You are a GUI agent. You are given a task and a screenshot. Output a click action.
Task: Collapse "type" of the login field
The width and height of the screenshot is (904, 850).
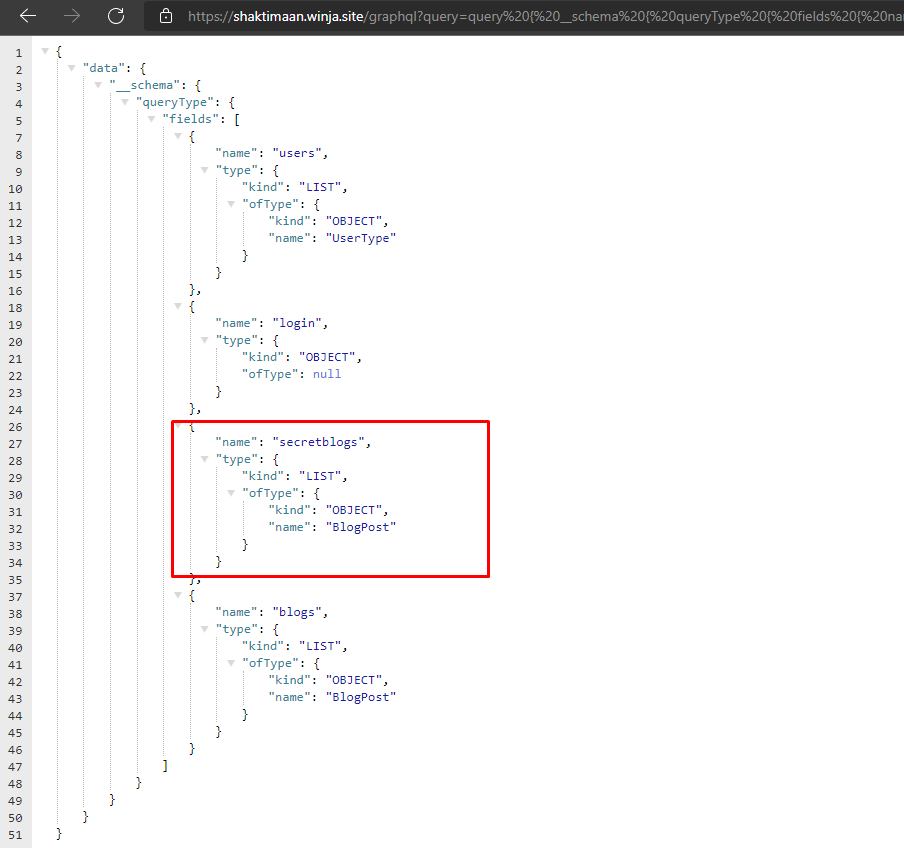click(204, 340)
